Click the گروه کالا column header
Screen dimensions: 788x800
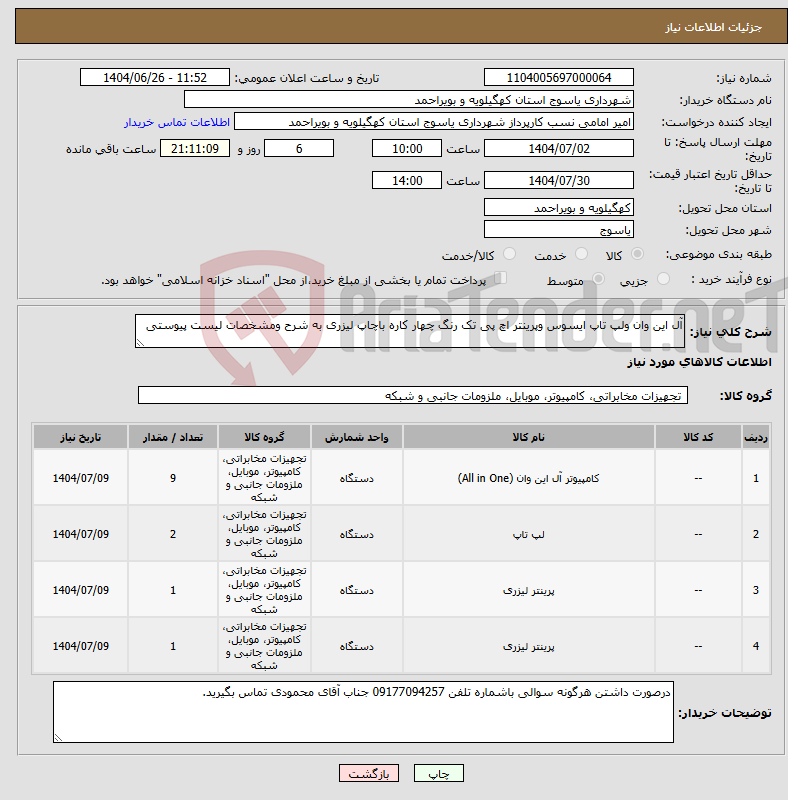click(264, 437)
